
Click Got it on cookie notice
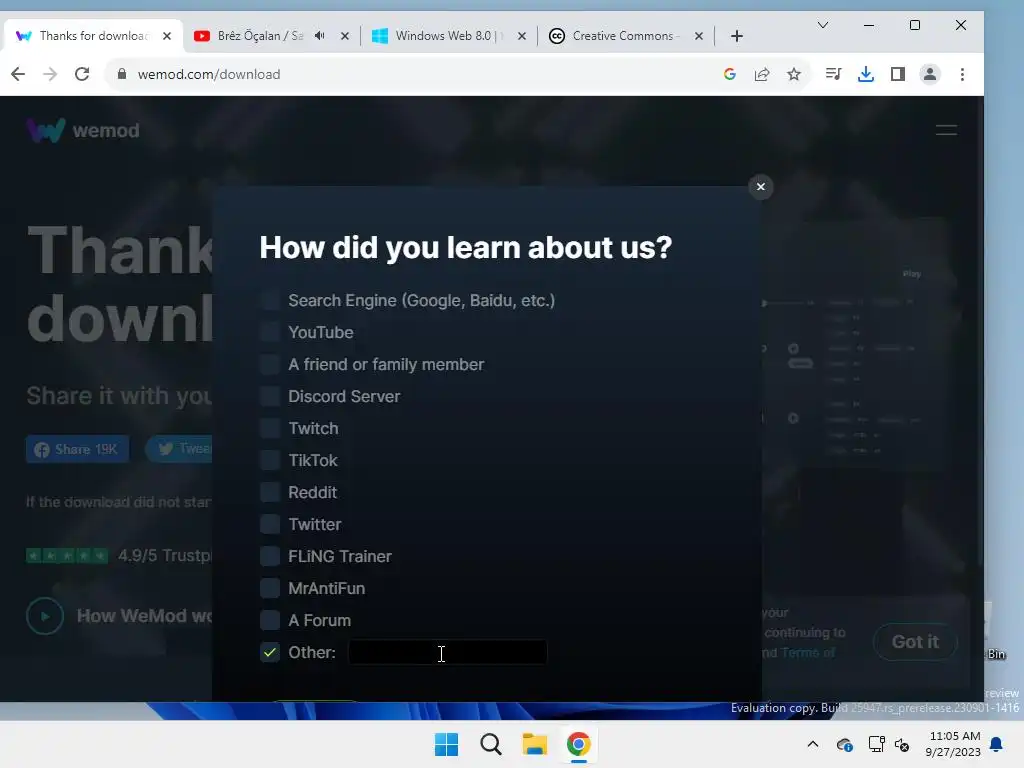916,642
